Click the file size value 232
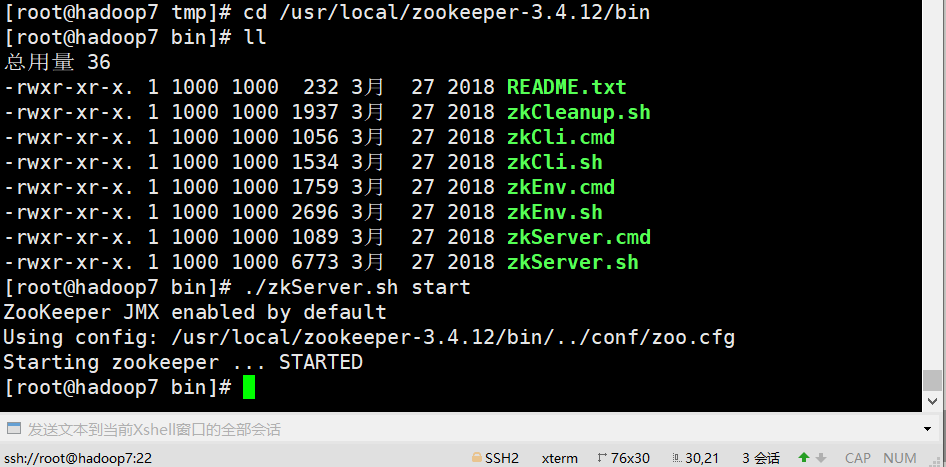 (320, 87)
